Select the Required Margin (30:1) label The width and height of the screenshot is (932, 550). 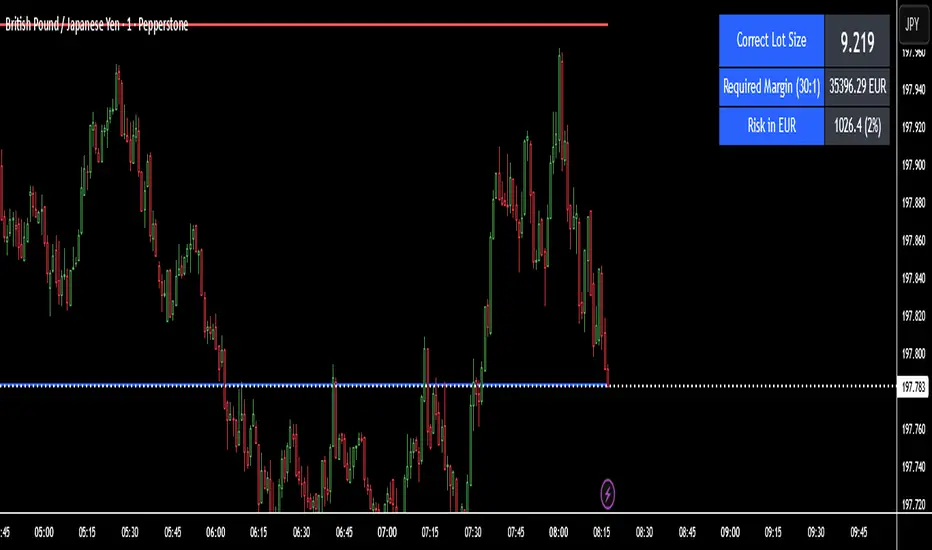(x=771, y=87)
